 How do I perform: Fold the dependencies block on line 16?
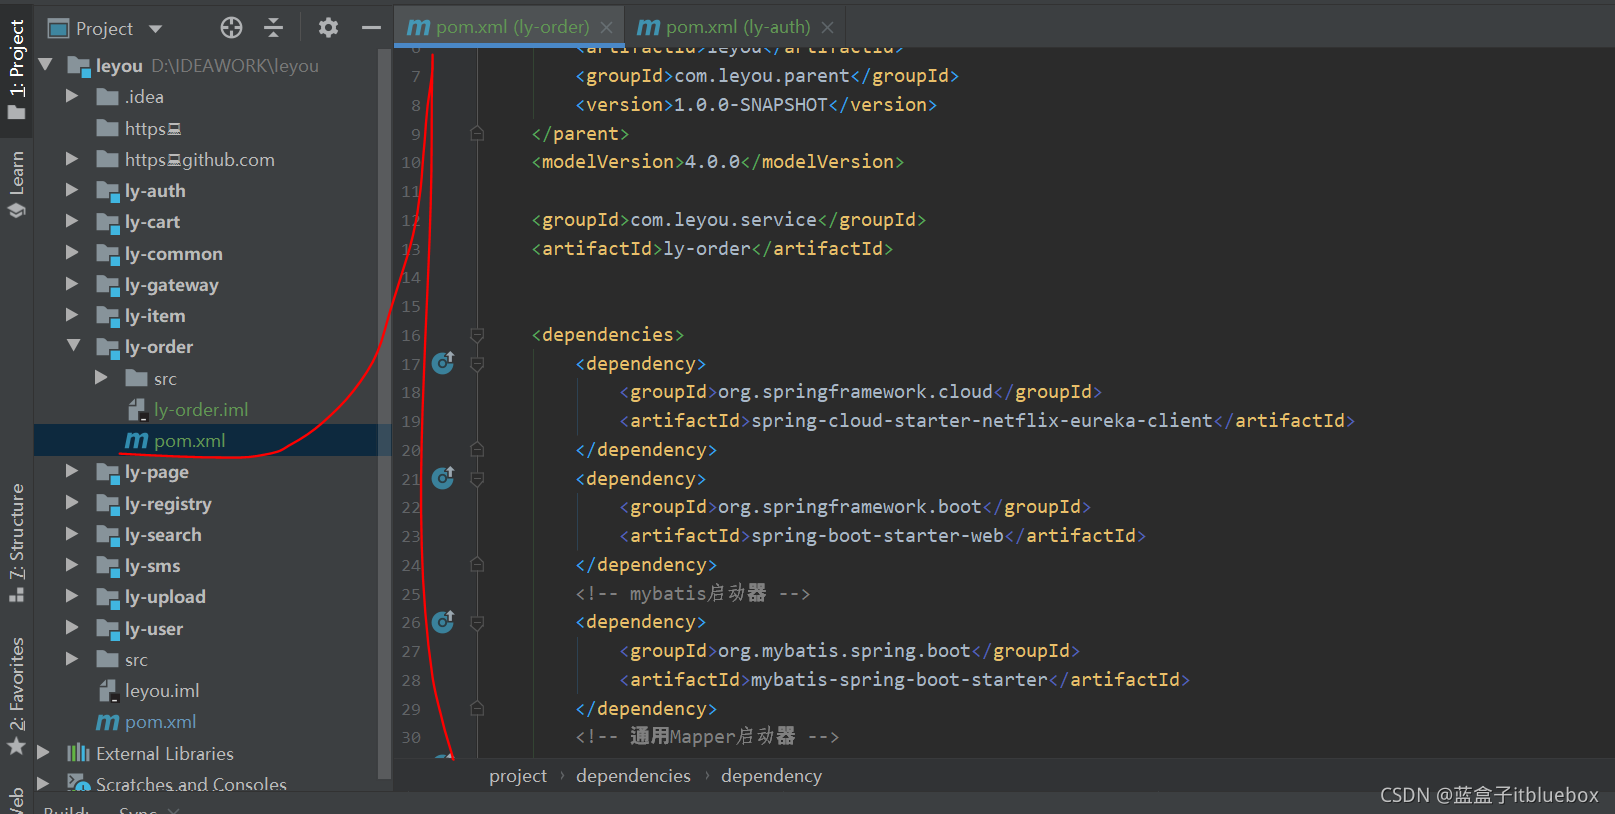pos(477,335)
